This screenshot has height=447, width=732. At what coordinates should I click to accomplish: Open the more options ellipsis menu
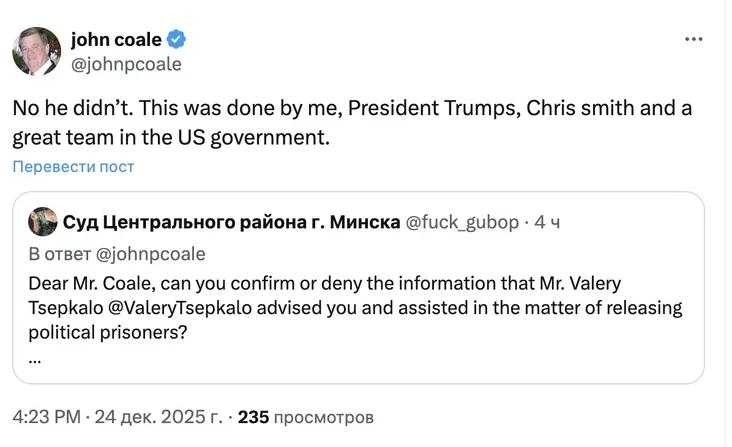click(x=694, y=39)
